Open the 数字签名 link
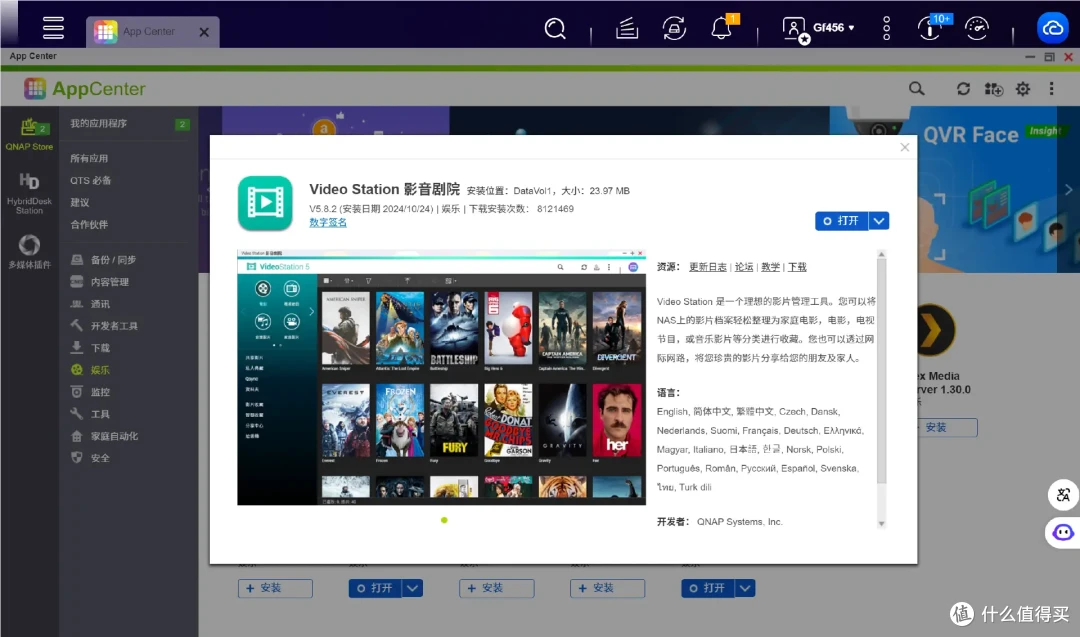 click(328, 222)
